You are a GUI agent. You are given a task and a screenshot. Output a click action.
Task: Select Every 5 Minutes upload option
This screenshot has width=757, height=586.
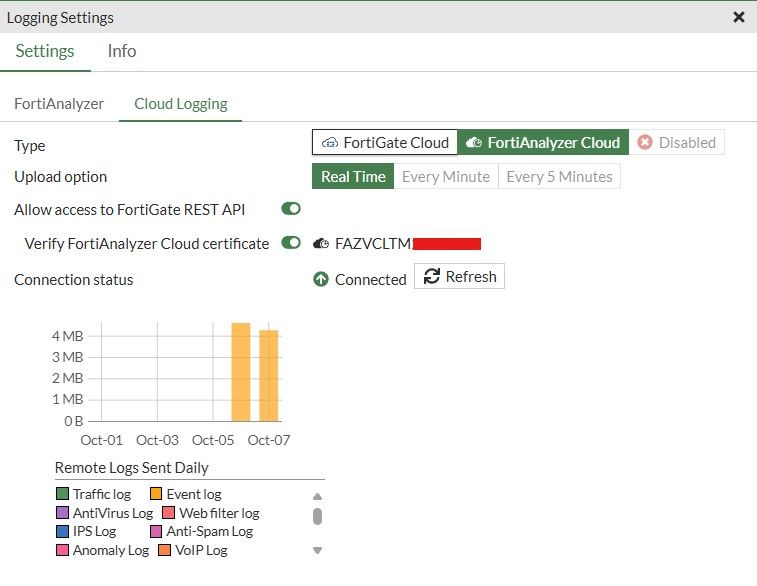point(559,176)
